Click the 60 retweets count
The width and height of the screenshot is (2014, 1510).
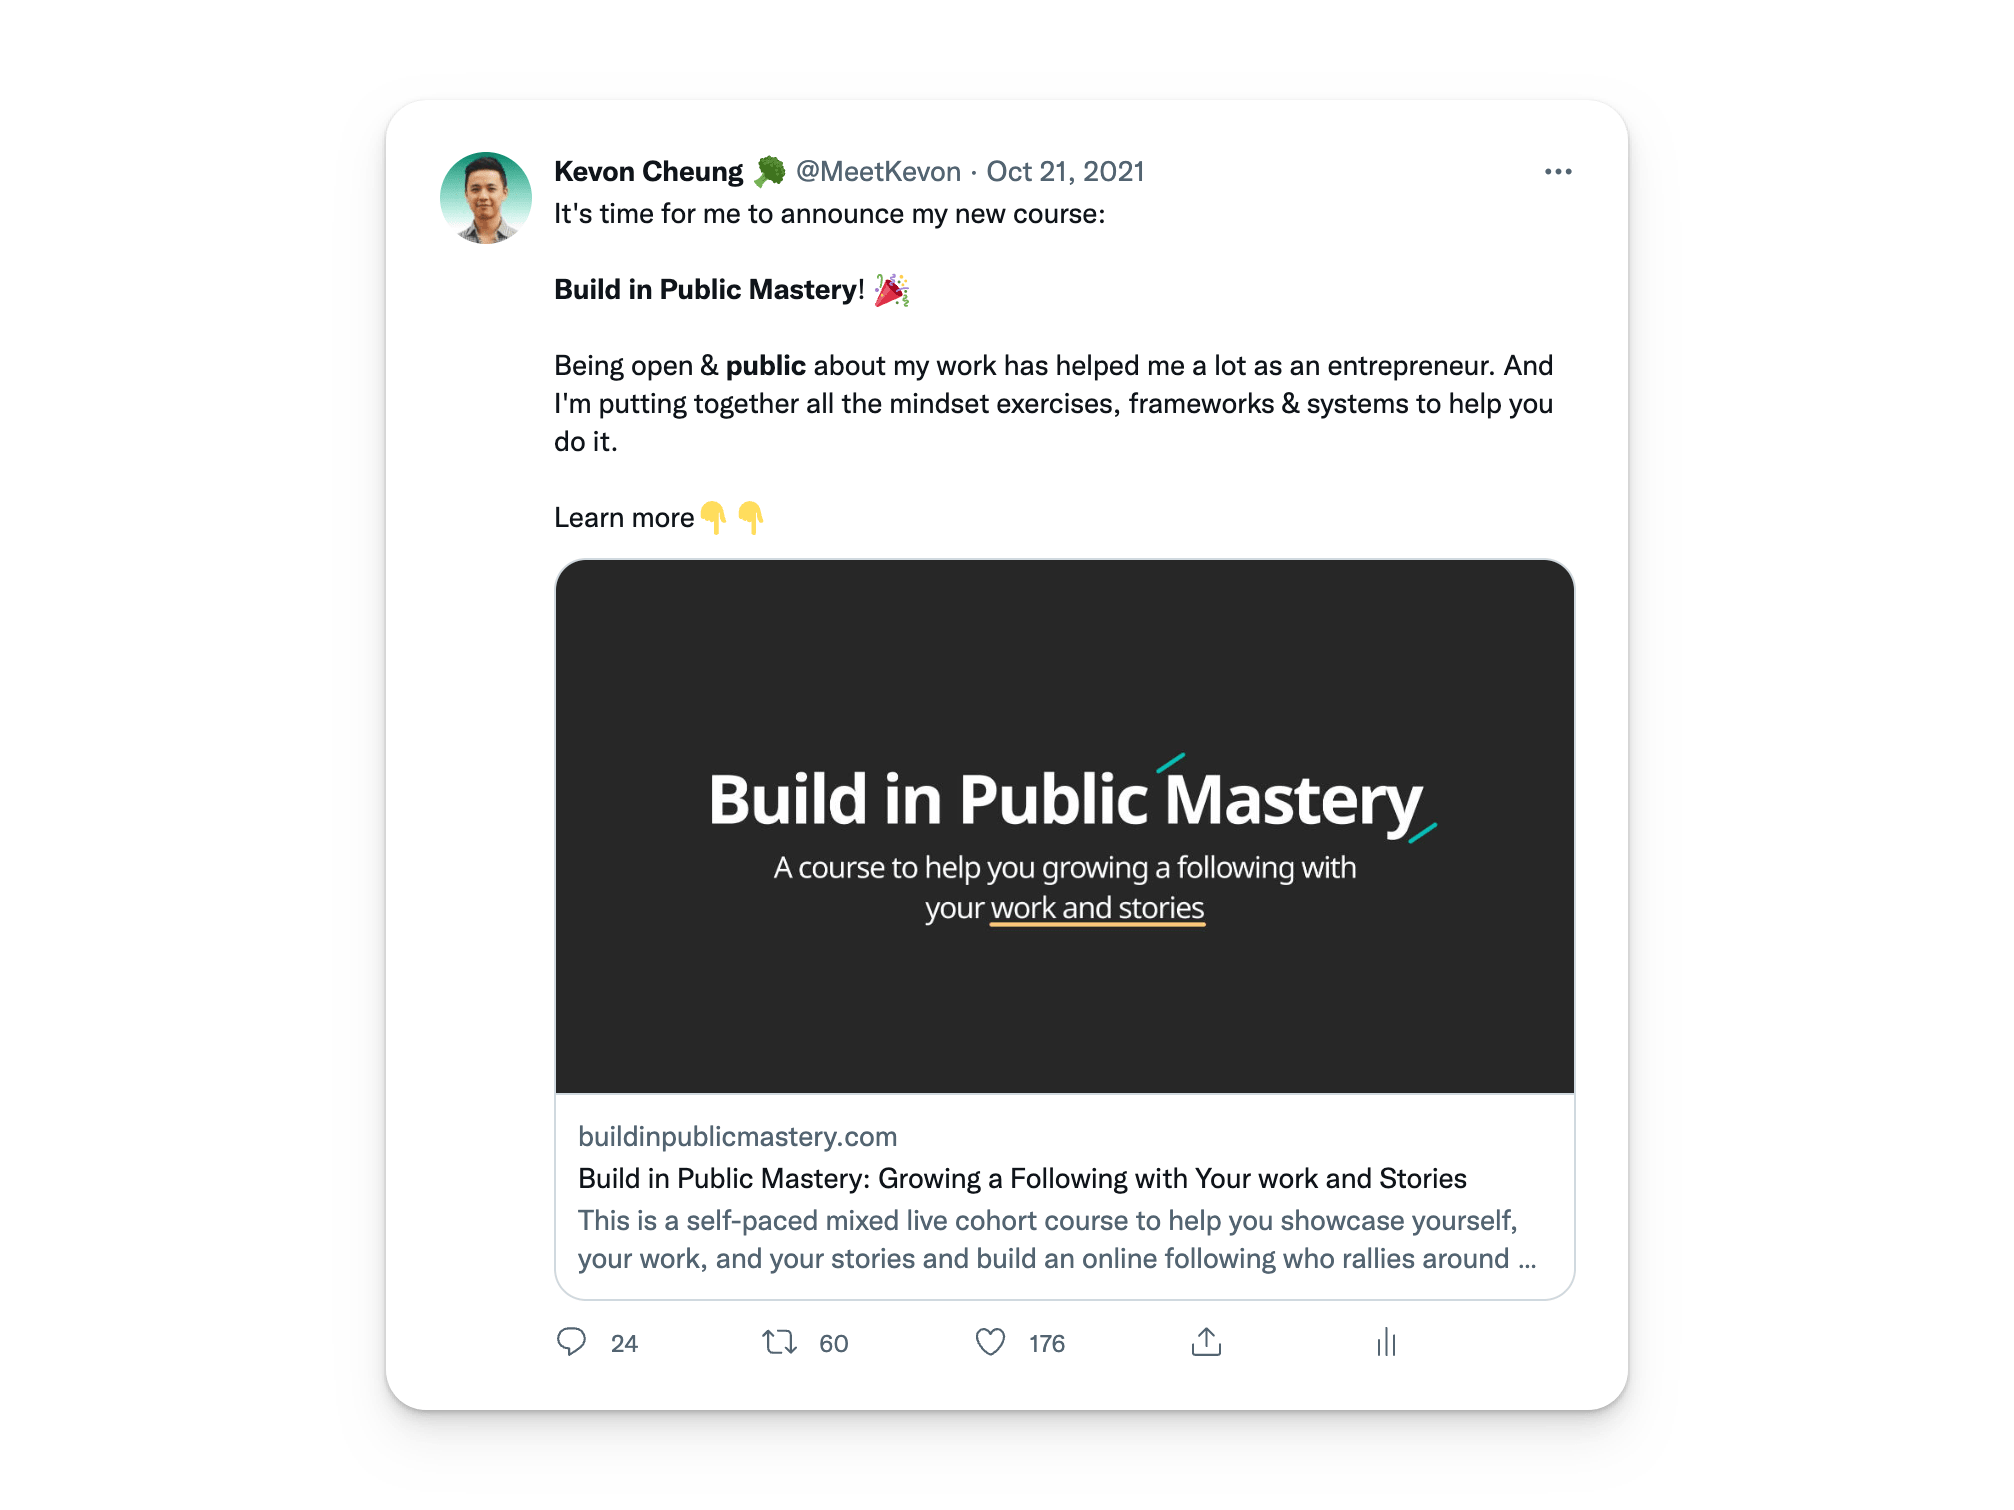tap(833, 1343)
